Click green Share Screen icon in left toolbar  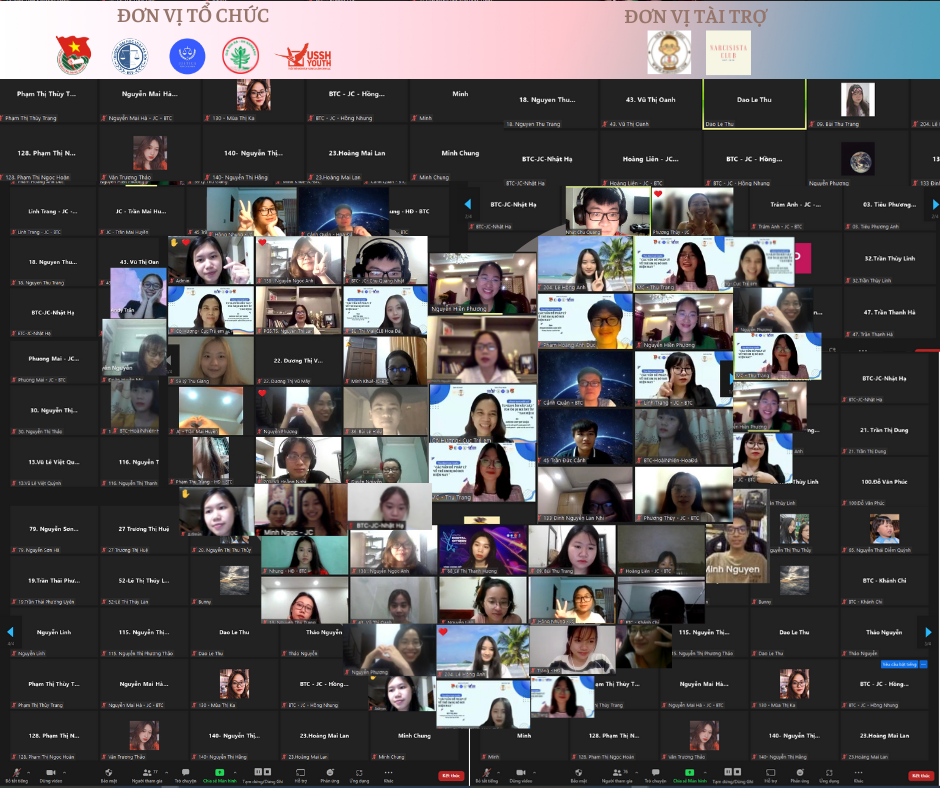tap(219, 771)
